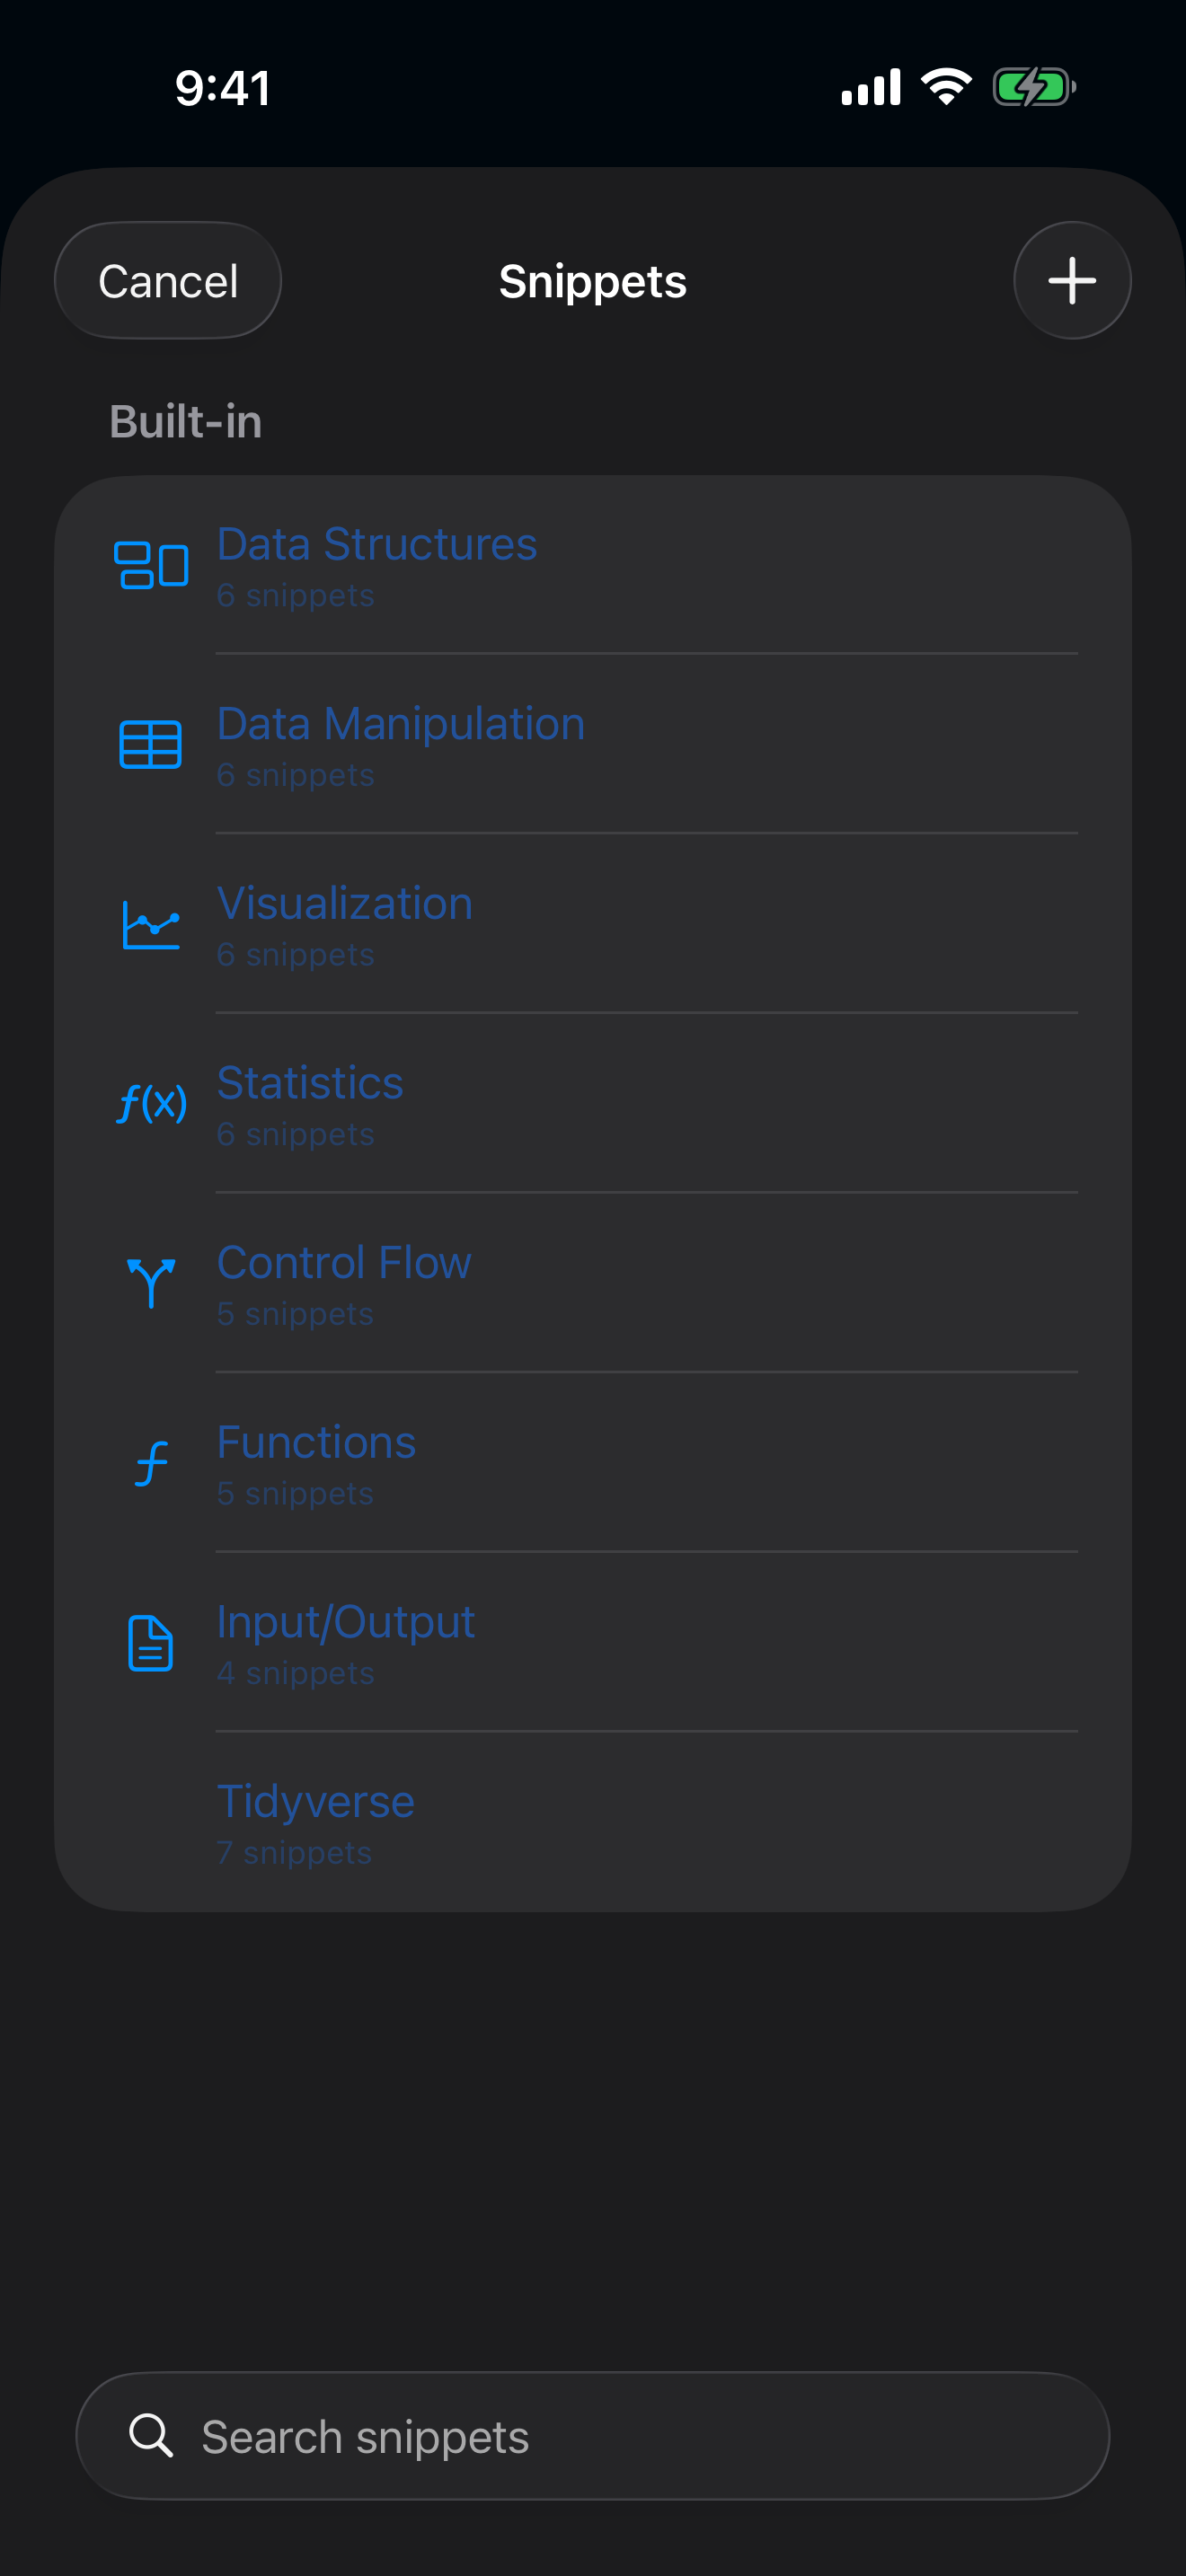Select the Built-in section header
The image size is (1186, 2576).
tap(186, 422)
